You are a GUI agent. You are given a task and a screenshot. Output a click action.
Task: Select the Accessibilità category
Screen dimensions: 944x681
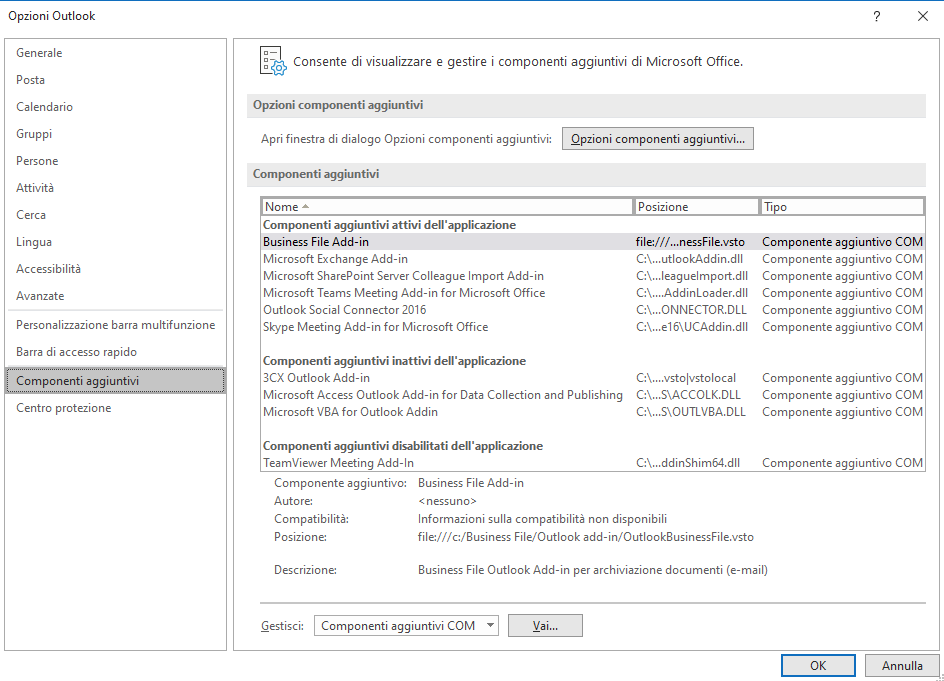tap(115, 269)
